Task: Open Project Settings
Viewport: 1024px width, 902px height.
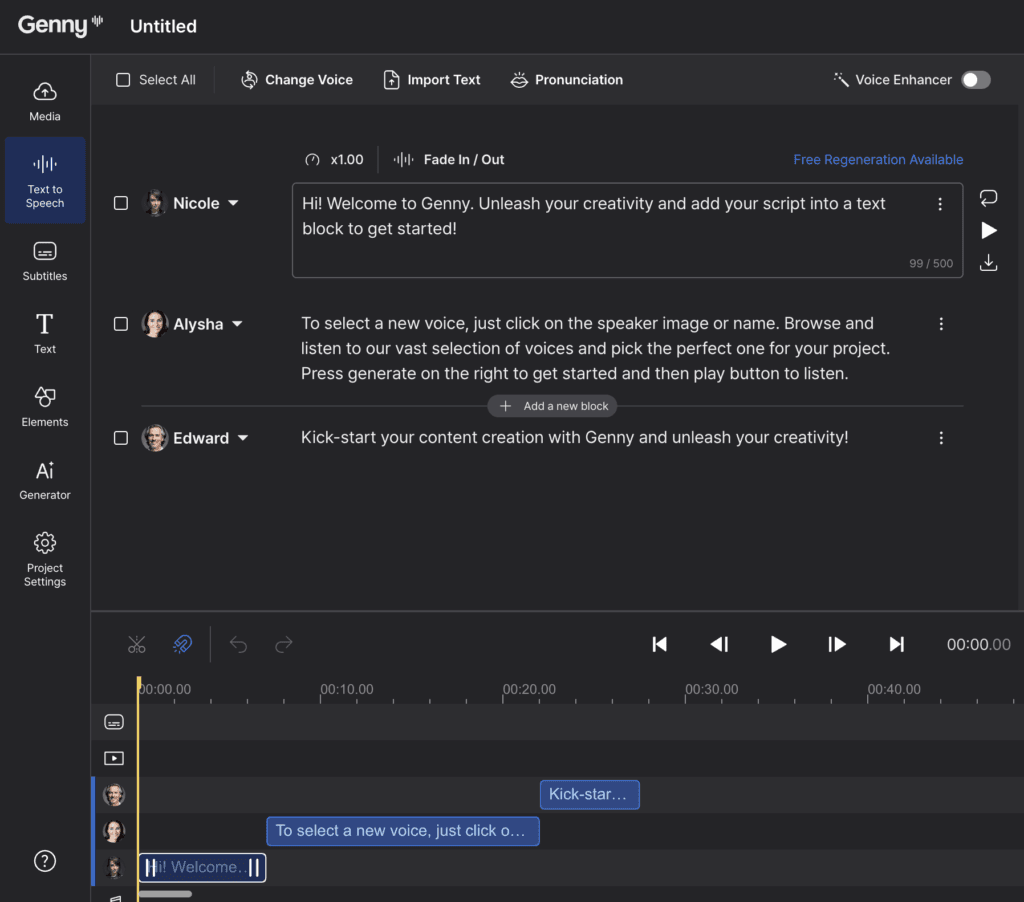Action: click(44, 559)
